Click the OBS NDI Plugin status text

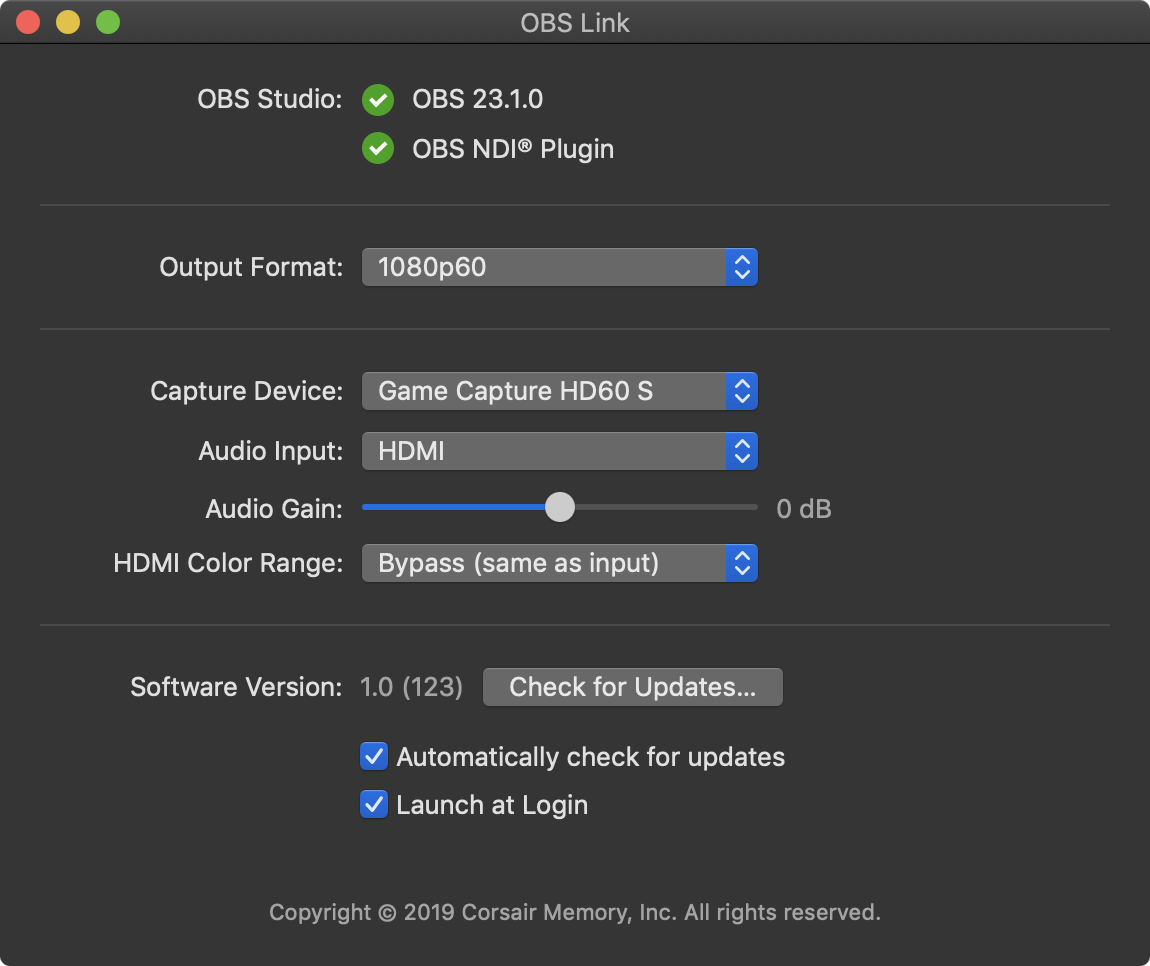click(x=513, y=149)
